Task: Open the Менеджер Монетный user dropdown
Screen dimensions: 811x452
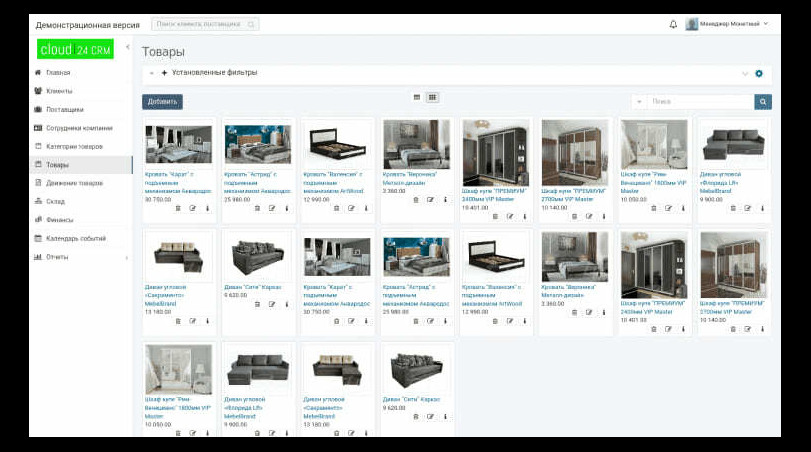Action: point(727,24)
